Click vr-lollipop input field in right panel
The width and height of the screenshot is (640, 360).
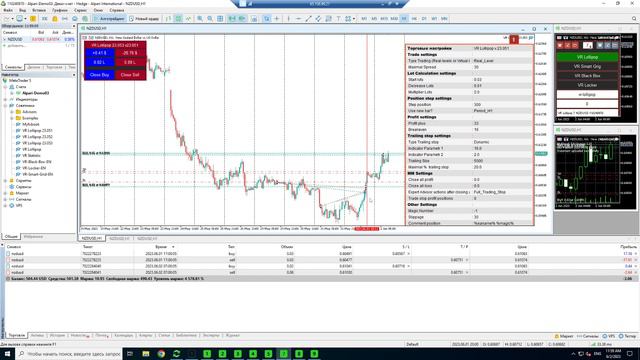click(x=587, y=95)
